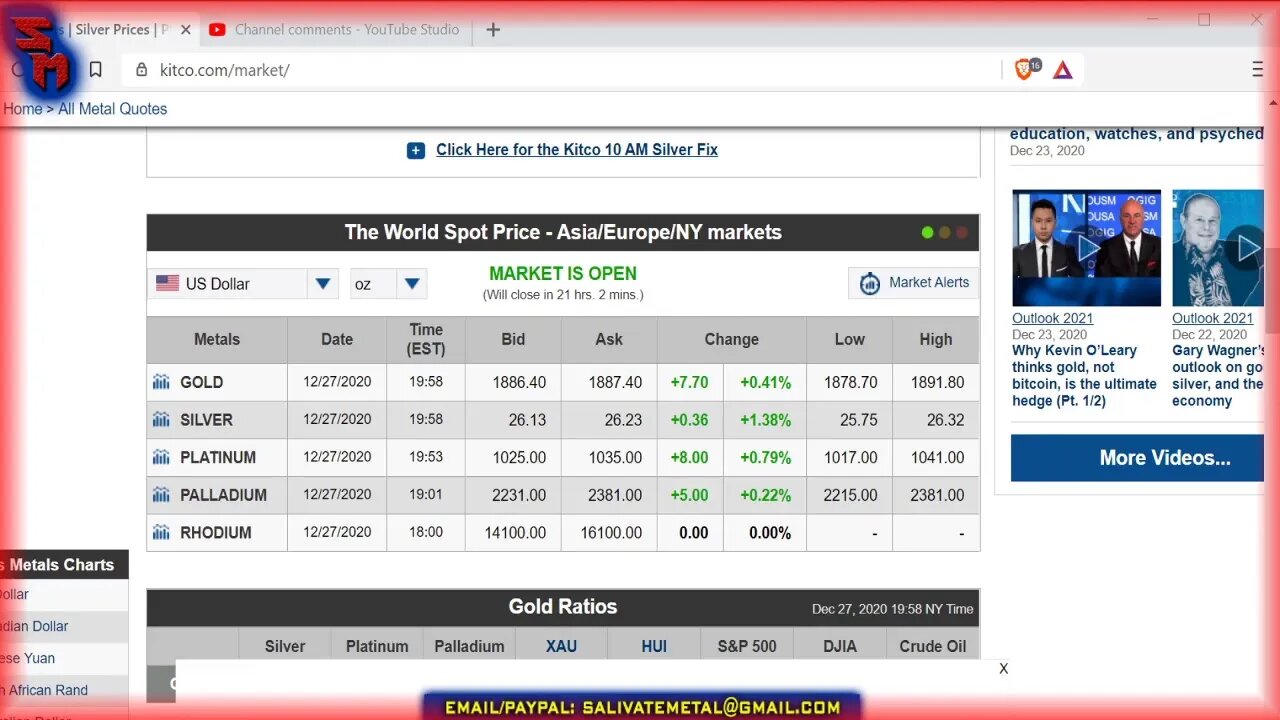Select the red status dot in spot price header
The height and width of the screenshot is (720, 1280).
click(x=962, y=233)
